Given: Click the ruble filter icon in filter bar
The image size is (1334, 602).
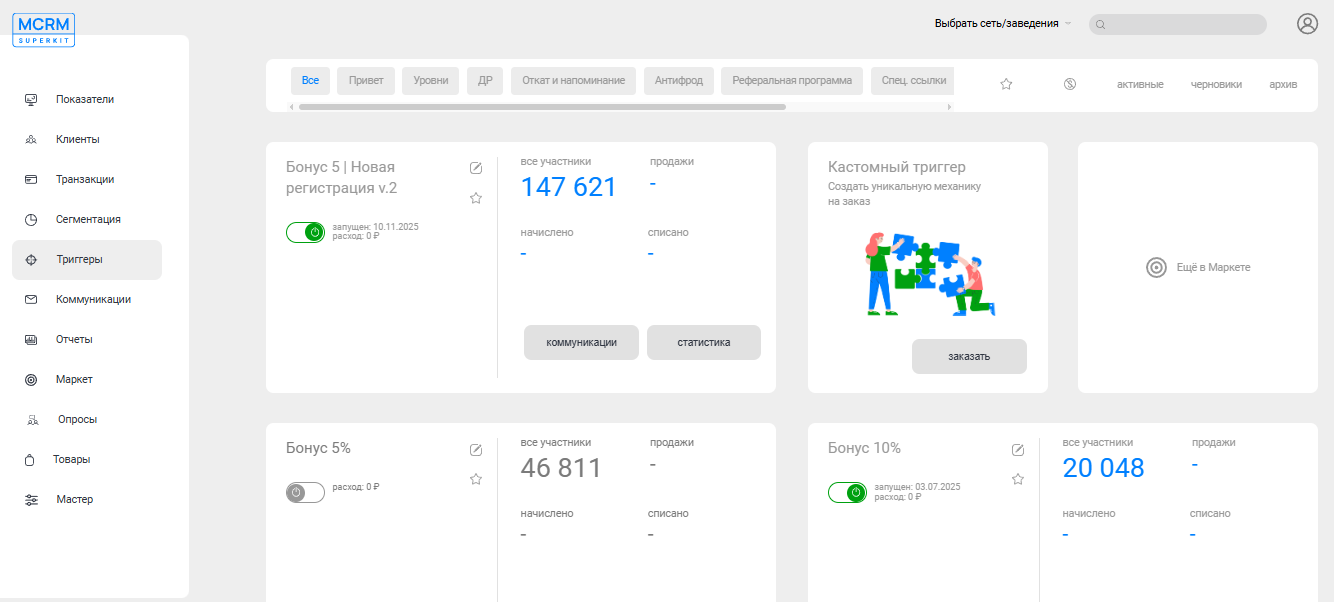Looking at the screenshot, I should tap(1069, 84).
